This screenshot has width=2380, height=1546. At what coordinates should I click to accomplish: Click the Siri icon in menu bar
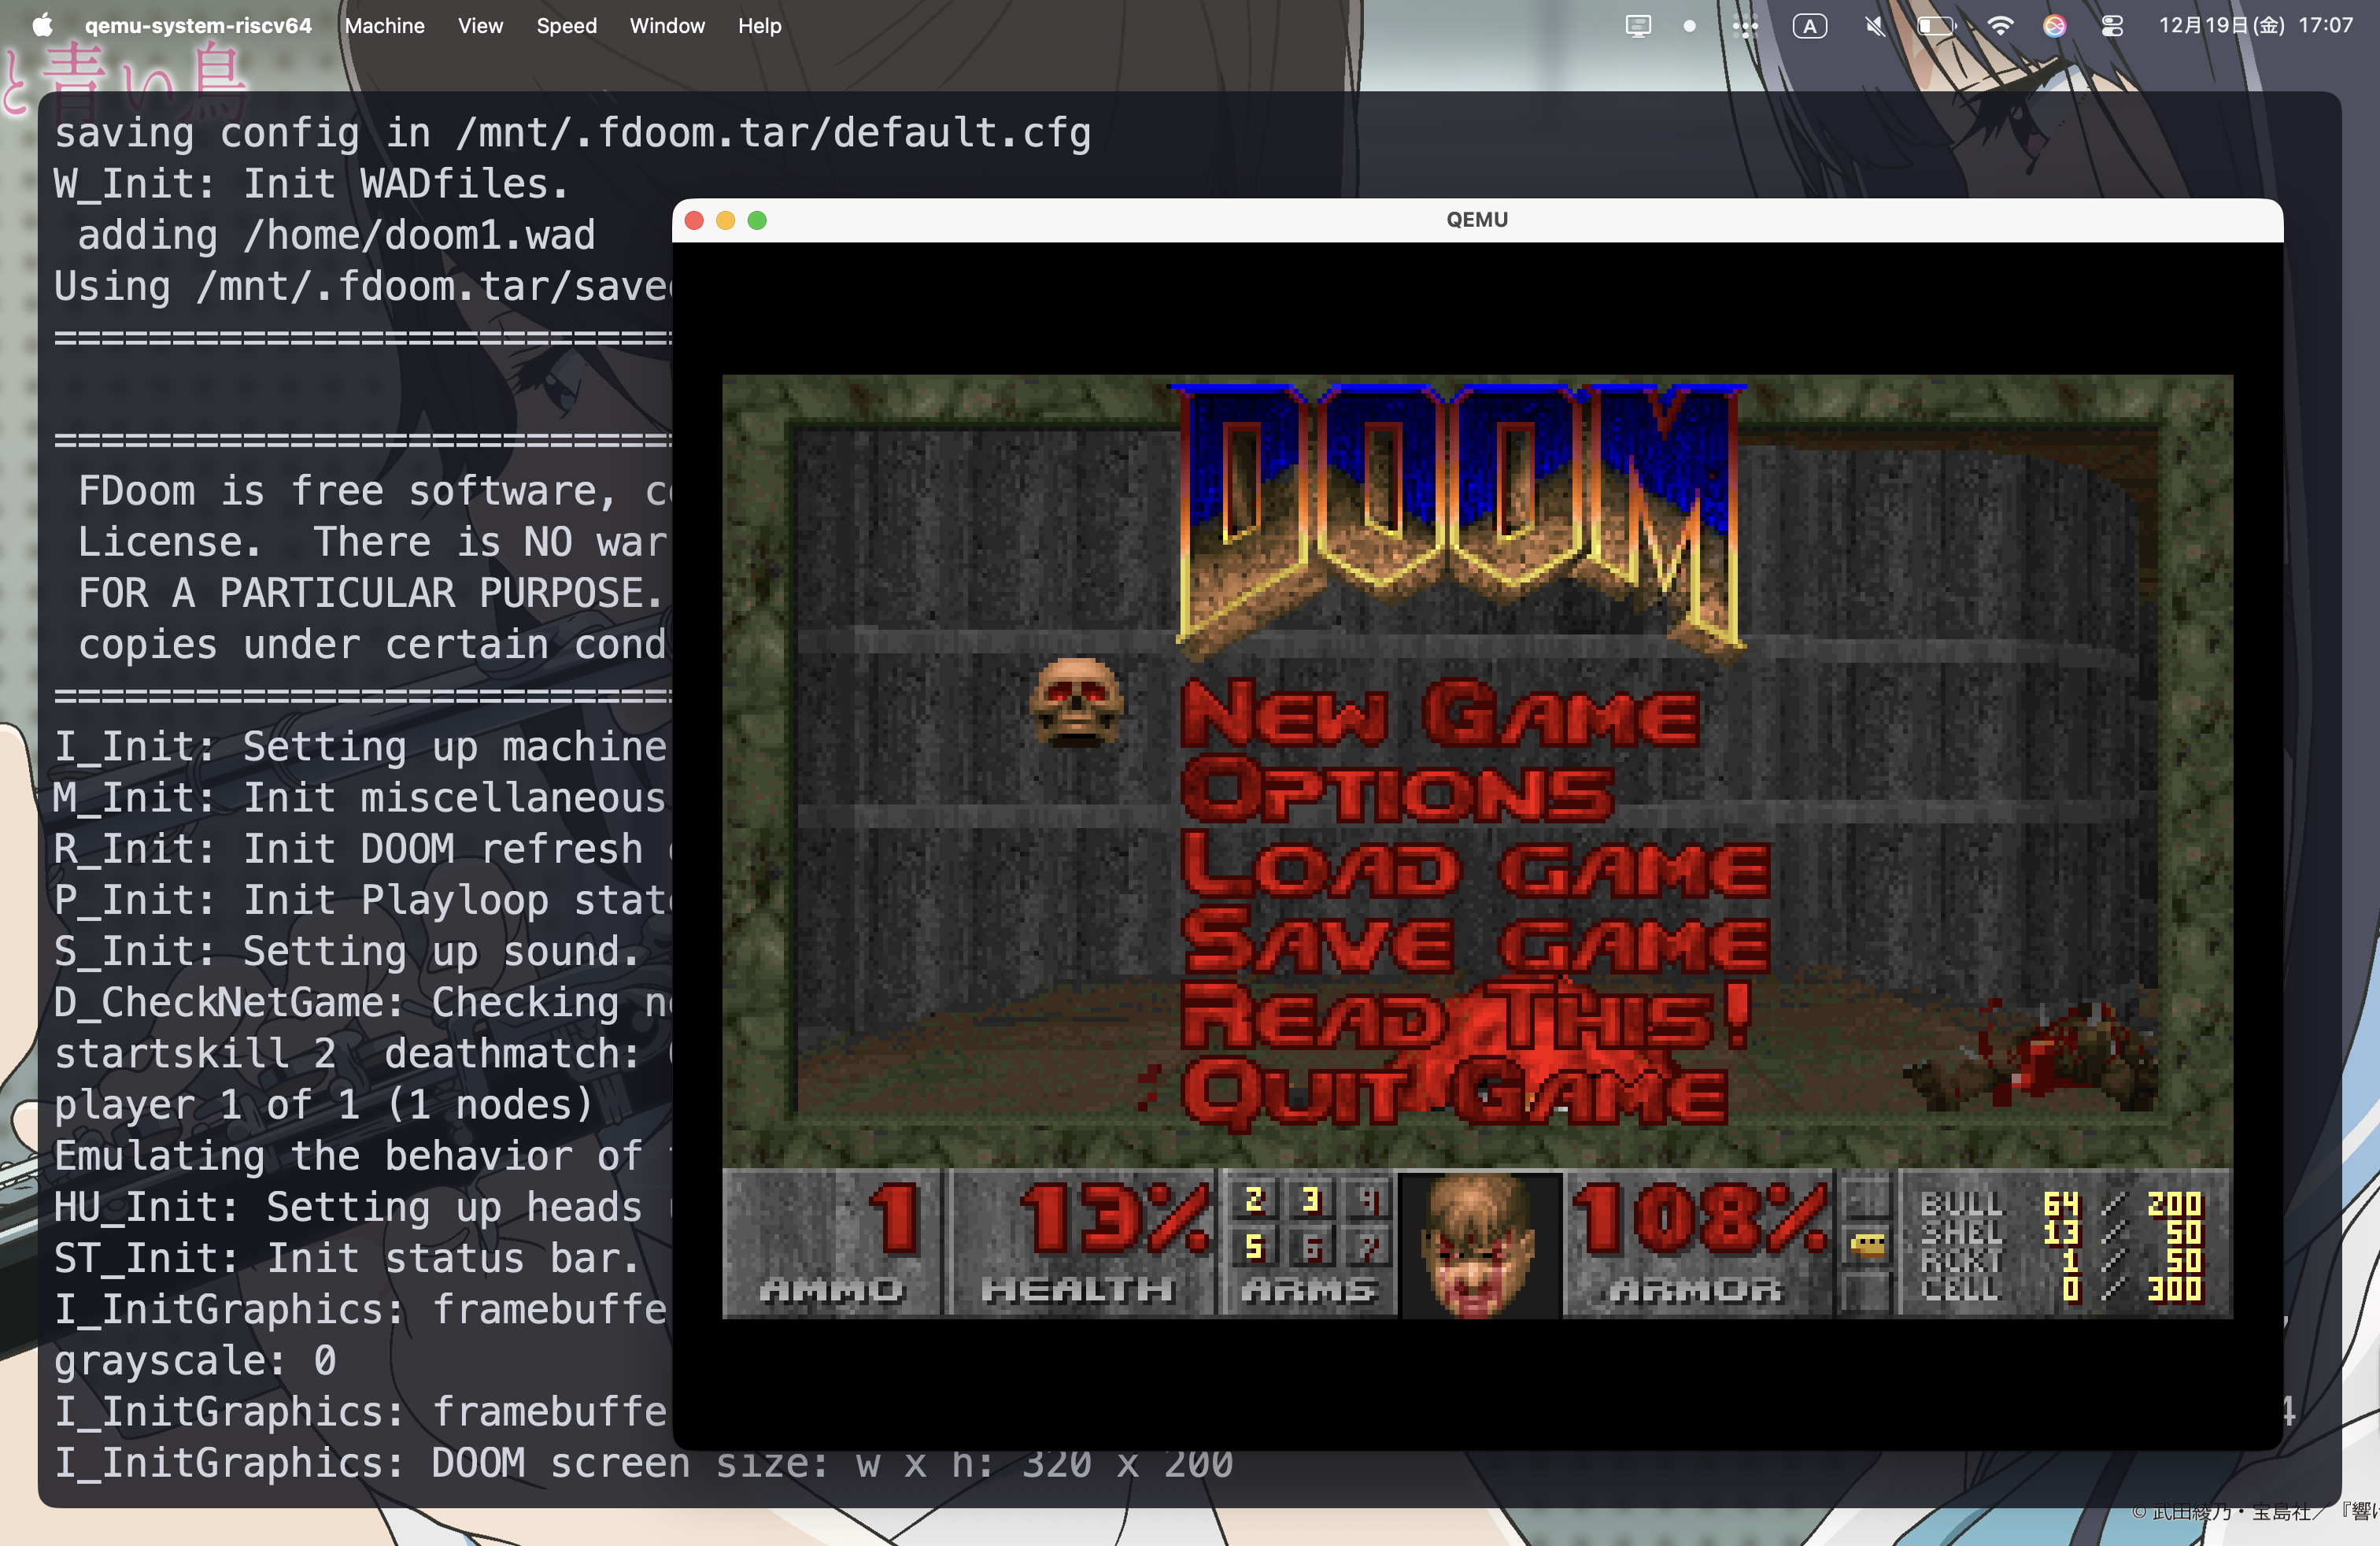point(2054,26)
